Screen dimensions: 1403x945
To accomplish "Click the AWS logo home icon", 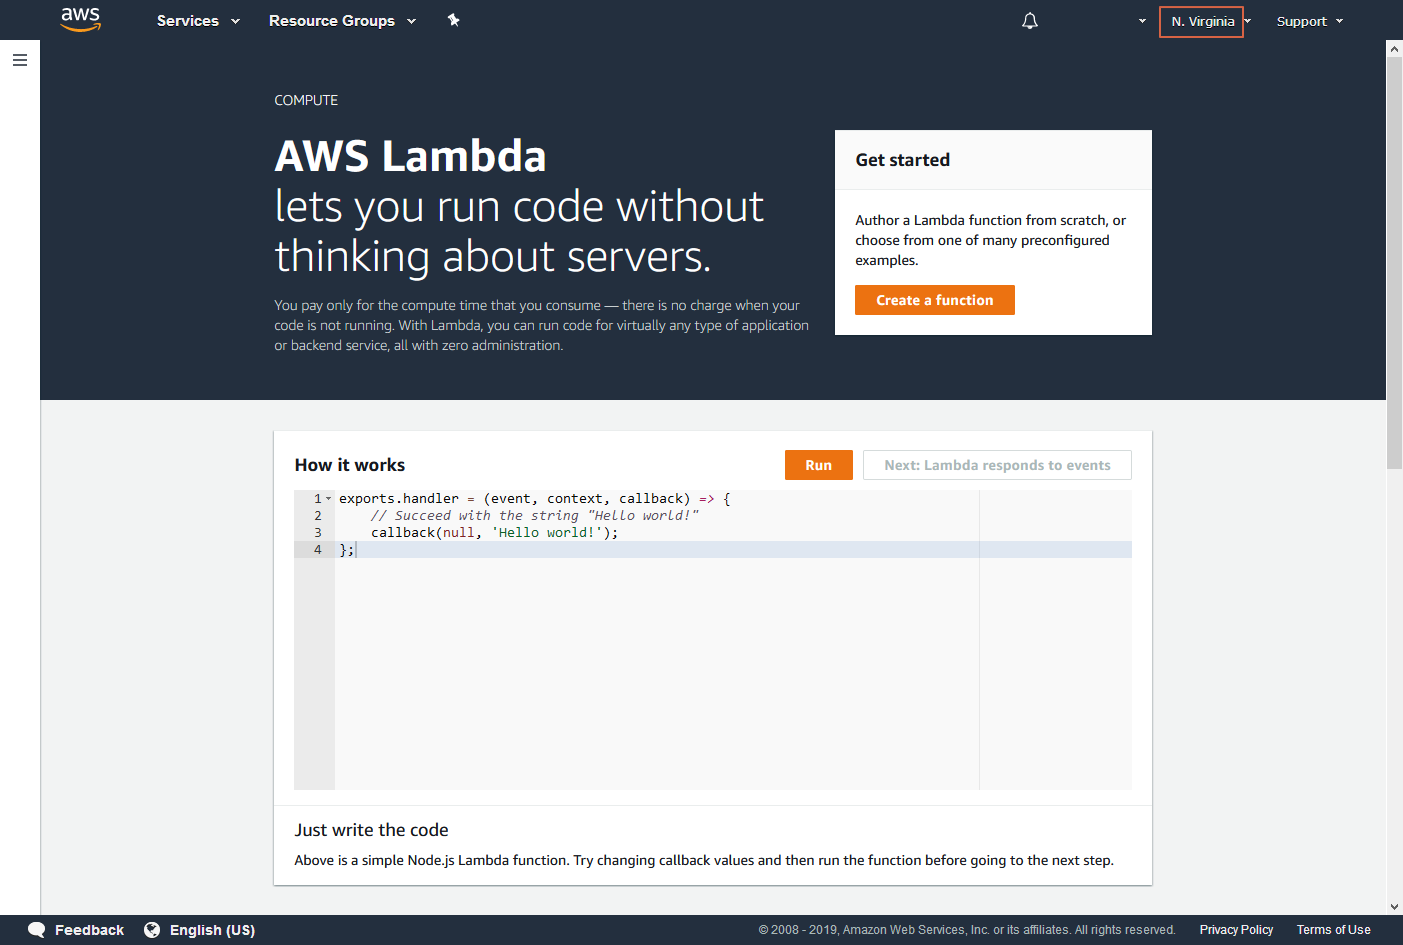I will 80,19.
